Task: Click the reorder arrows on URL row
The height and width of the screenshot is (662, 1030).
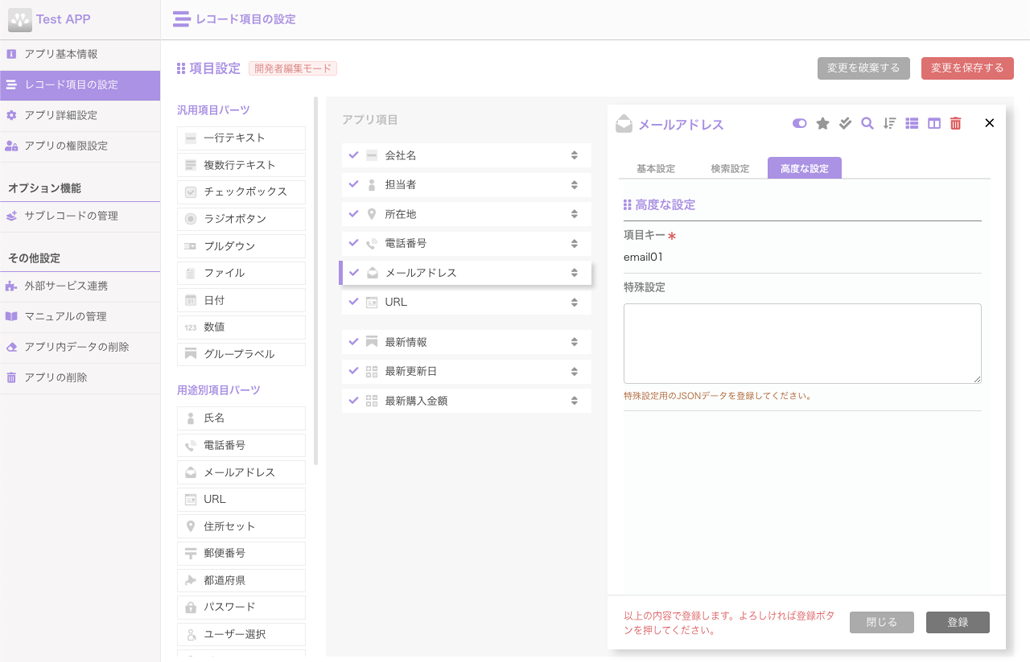Action: pyautogui.click(x=574, y=302)
